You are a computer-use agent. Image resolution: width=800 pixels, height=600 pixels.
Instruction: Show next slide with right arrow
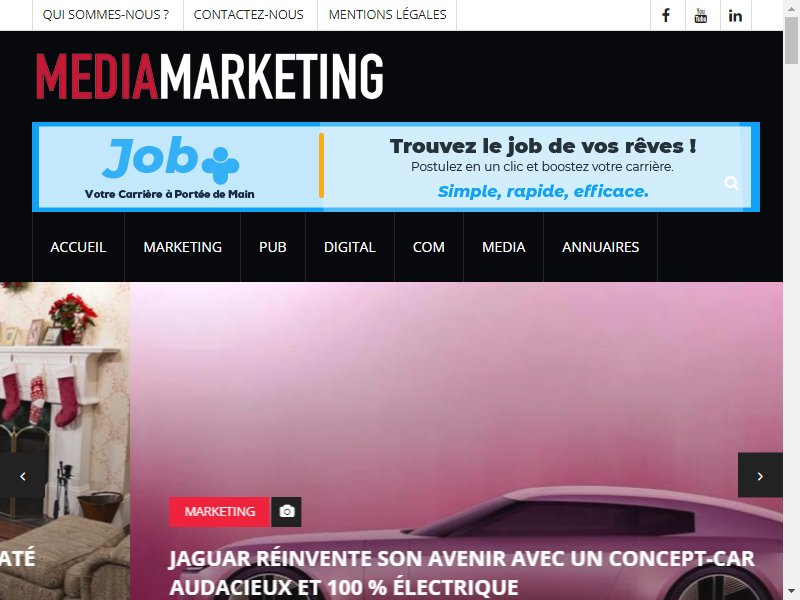[x=760, y=475]
